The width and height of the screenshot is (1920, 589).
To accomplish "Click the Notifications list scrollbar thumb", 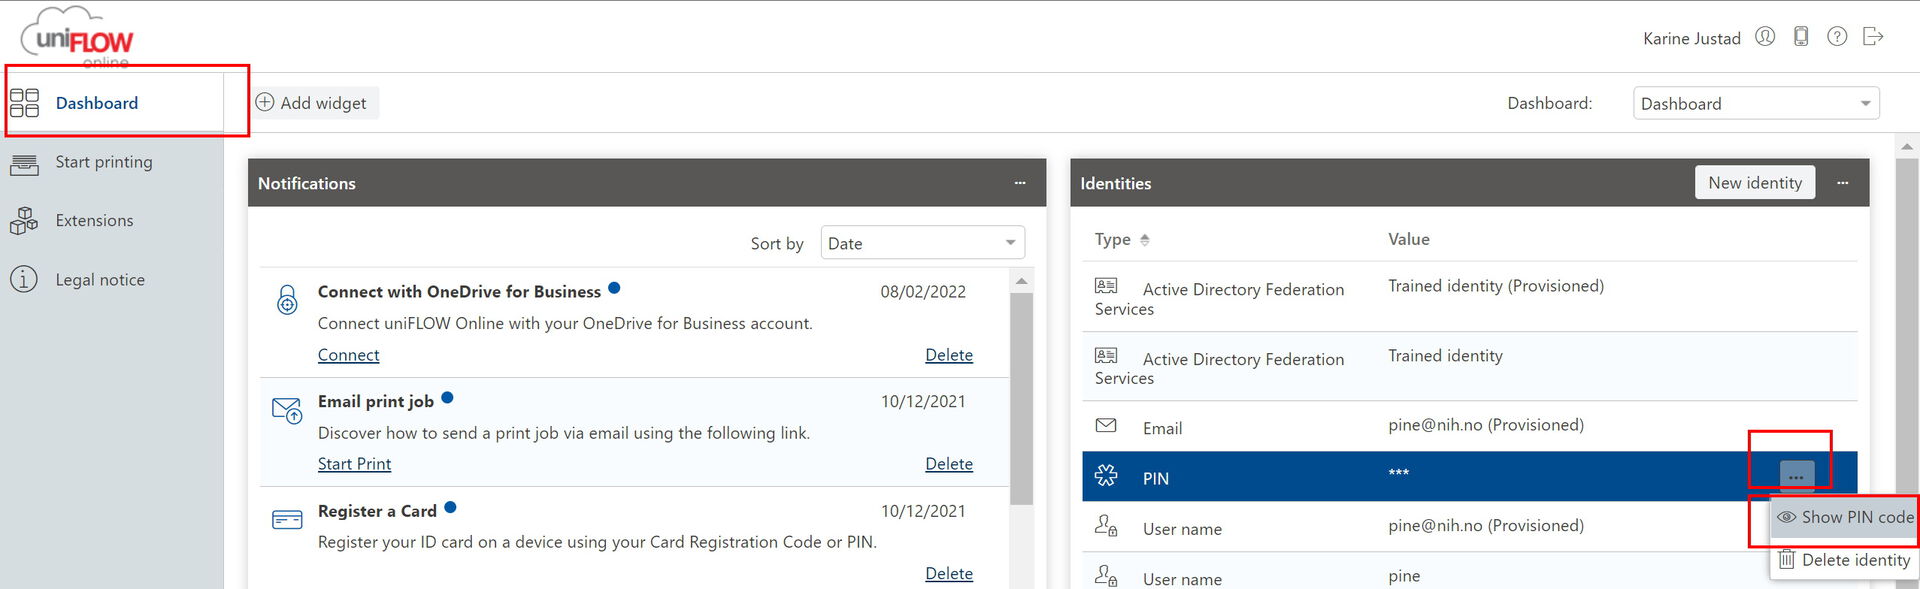I will click(x=1021, y=398).
